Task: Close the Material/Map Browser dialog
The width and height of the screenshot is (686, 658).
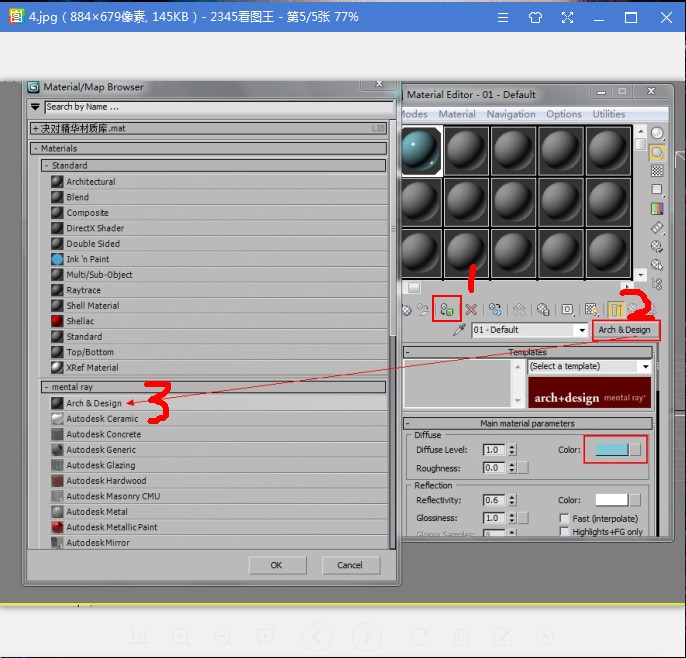Action: [379, 84]
